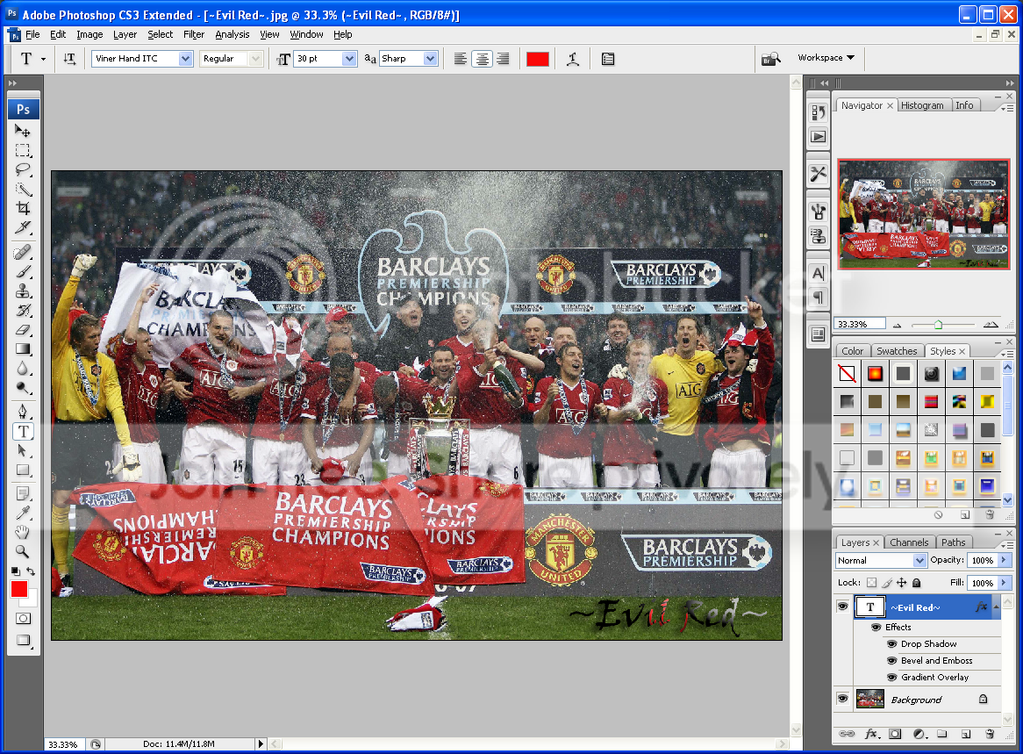
Task: Select the Gradient tool
Action: click(x=23, y=349)
